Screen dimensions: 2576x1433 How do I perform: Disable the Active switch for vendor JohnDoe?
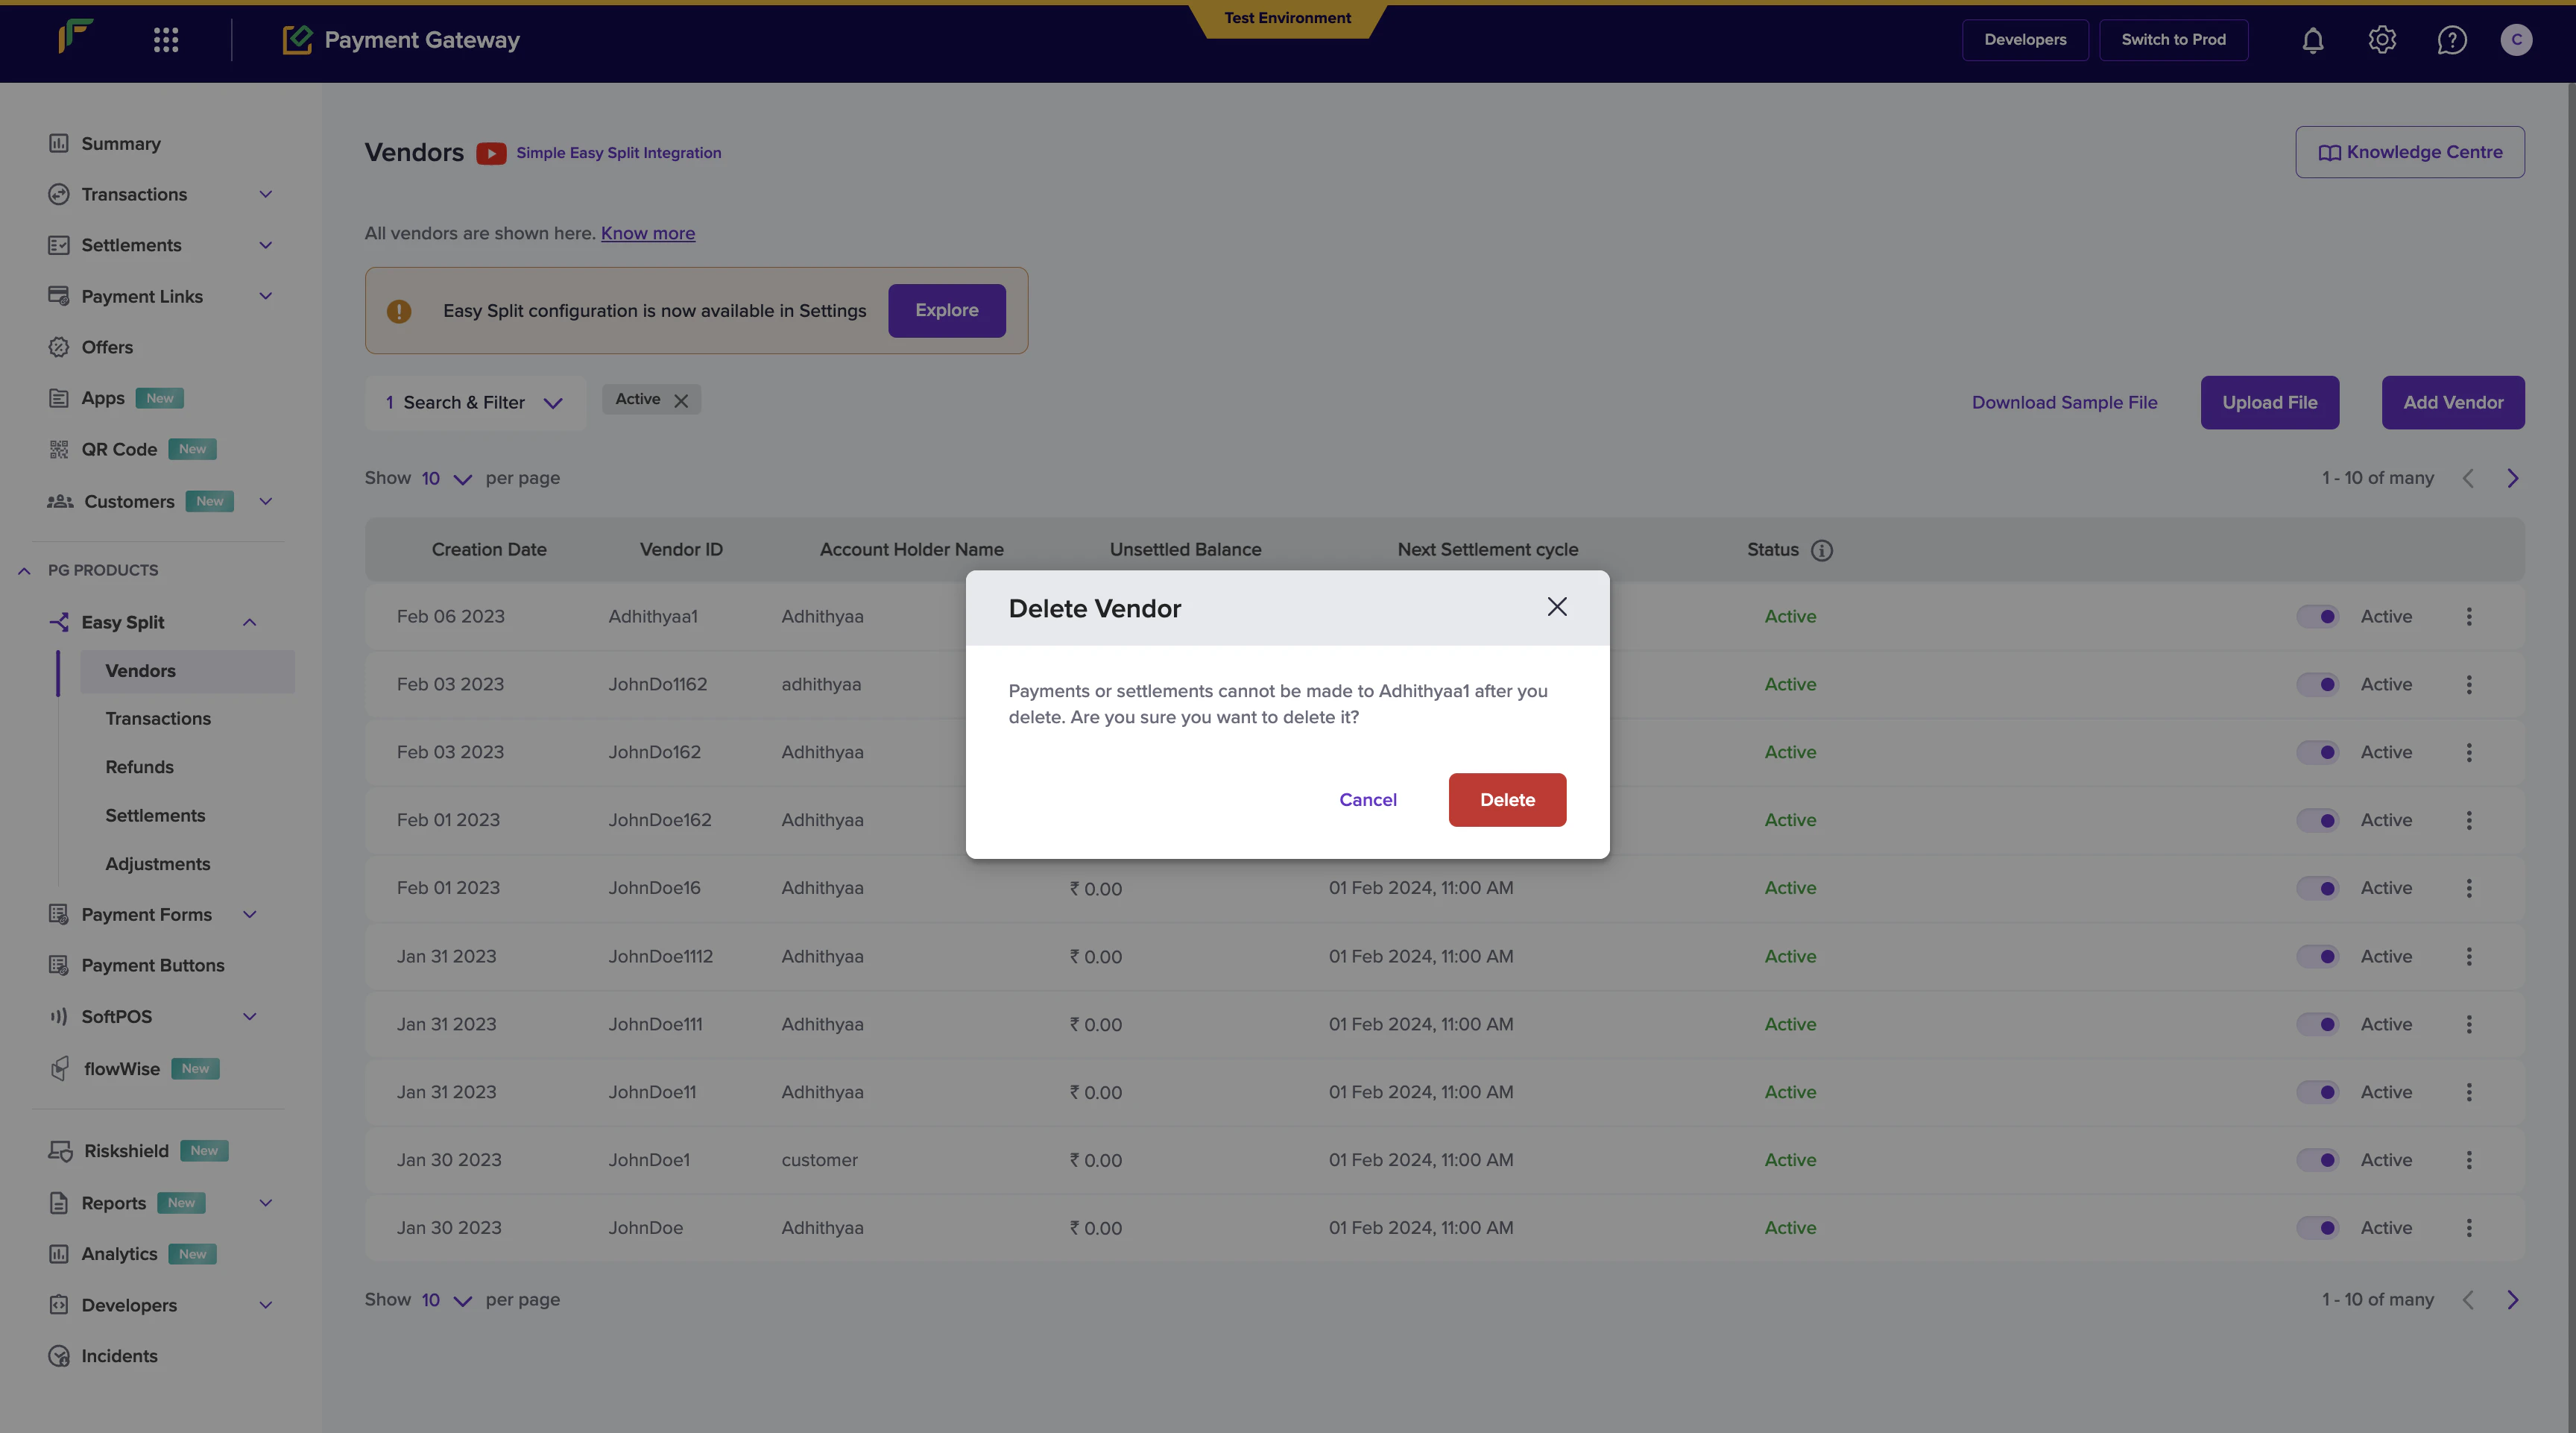(x=2317, y=1228)
